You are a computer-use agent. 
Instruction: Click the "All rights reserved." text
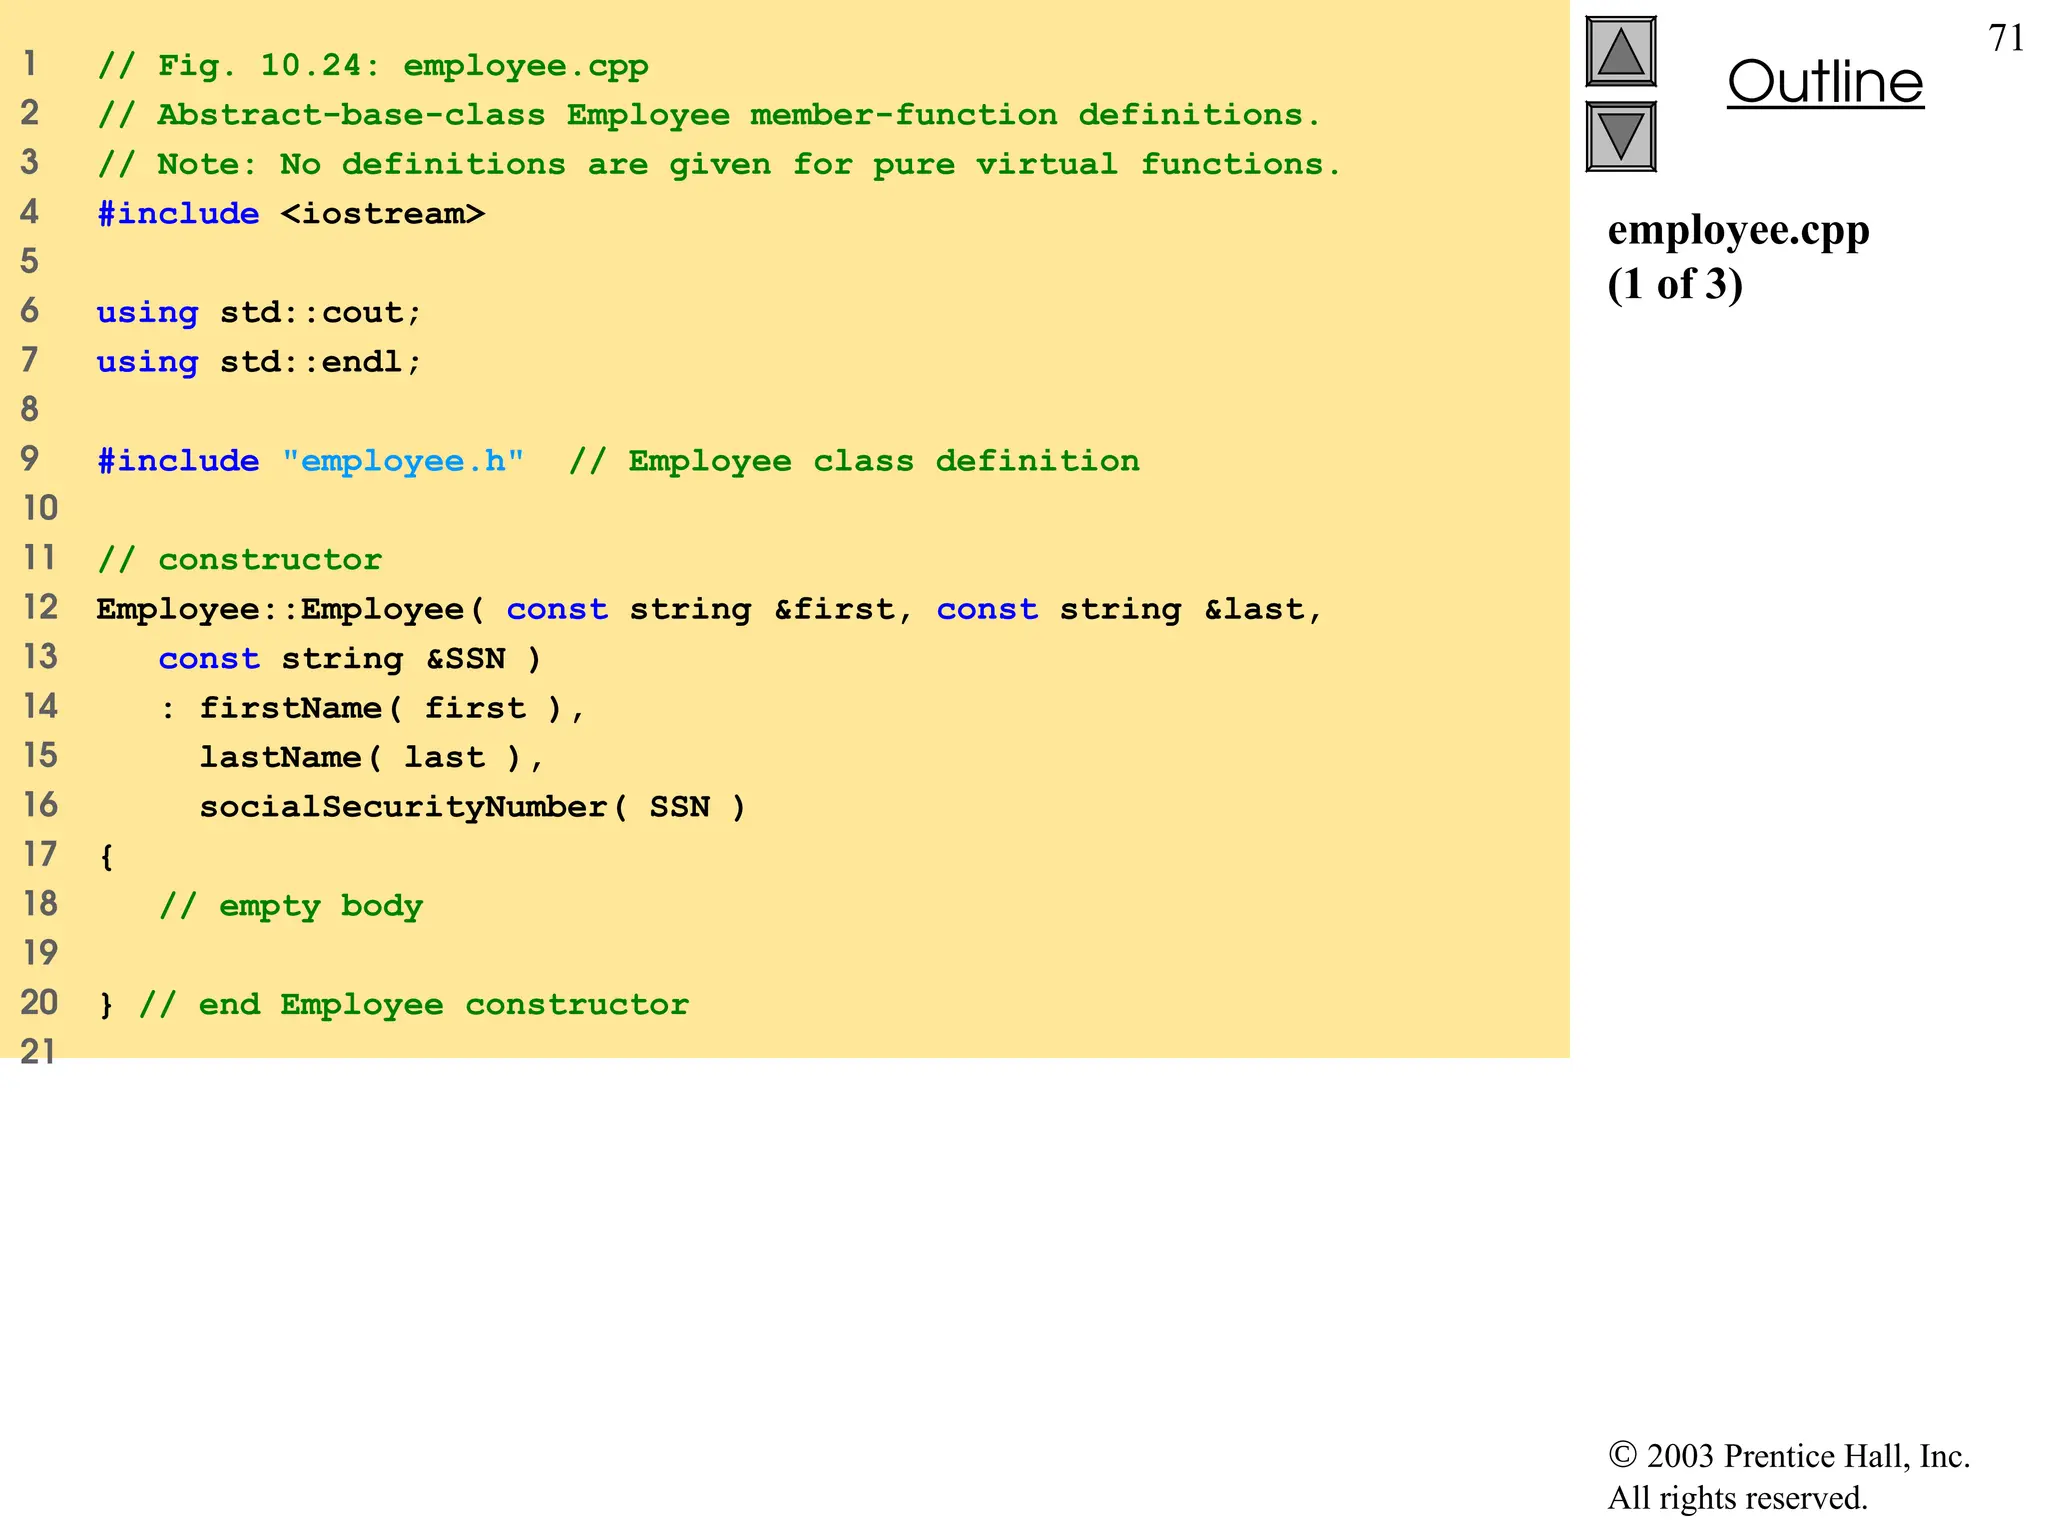(x=1738, y=1498)
